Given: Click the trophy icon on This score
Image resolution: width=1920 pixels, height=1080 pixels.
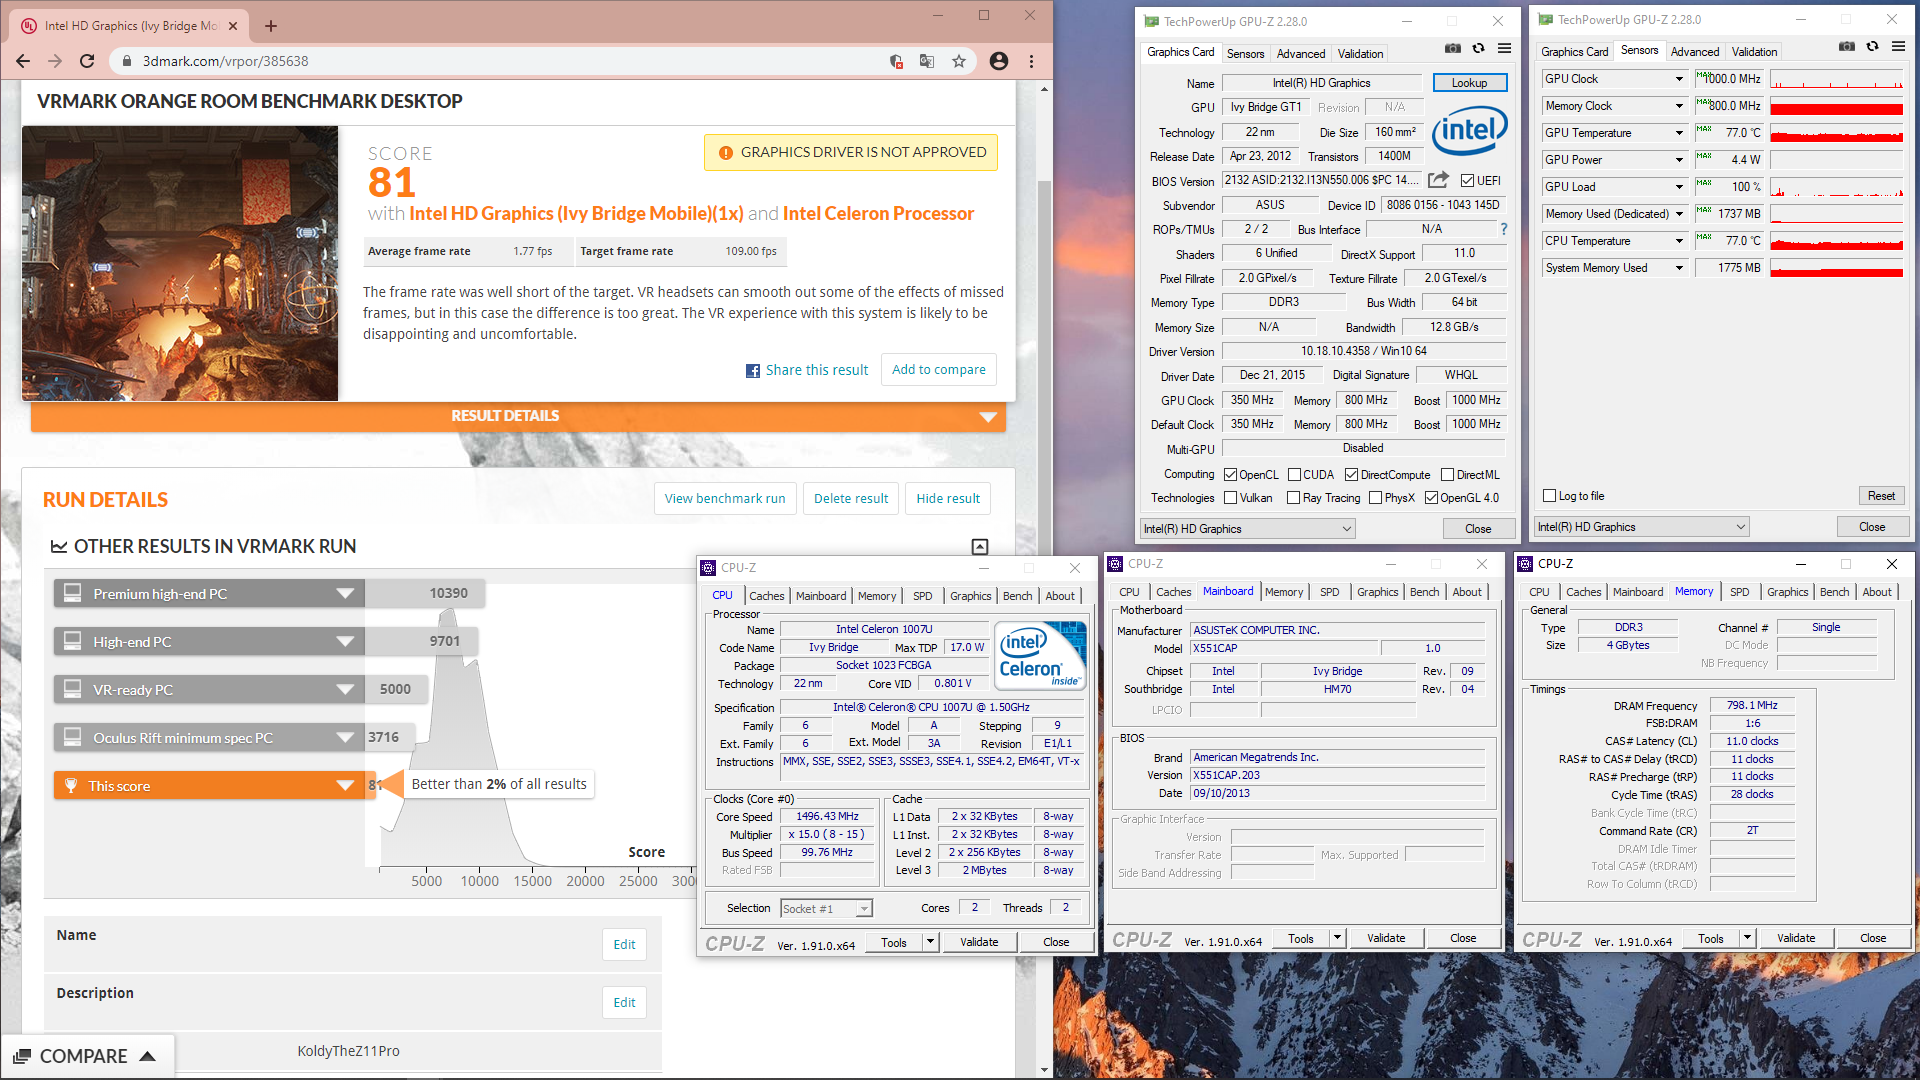Looking at the screenshot, I should pyautogui.click(x=71, y=785).
